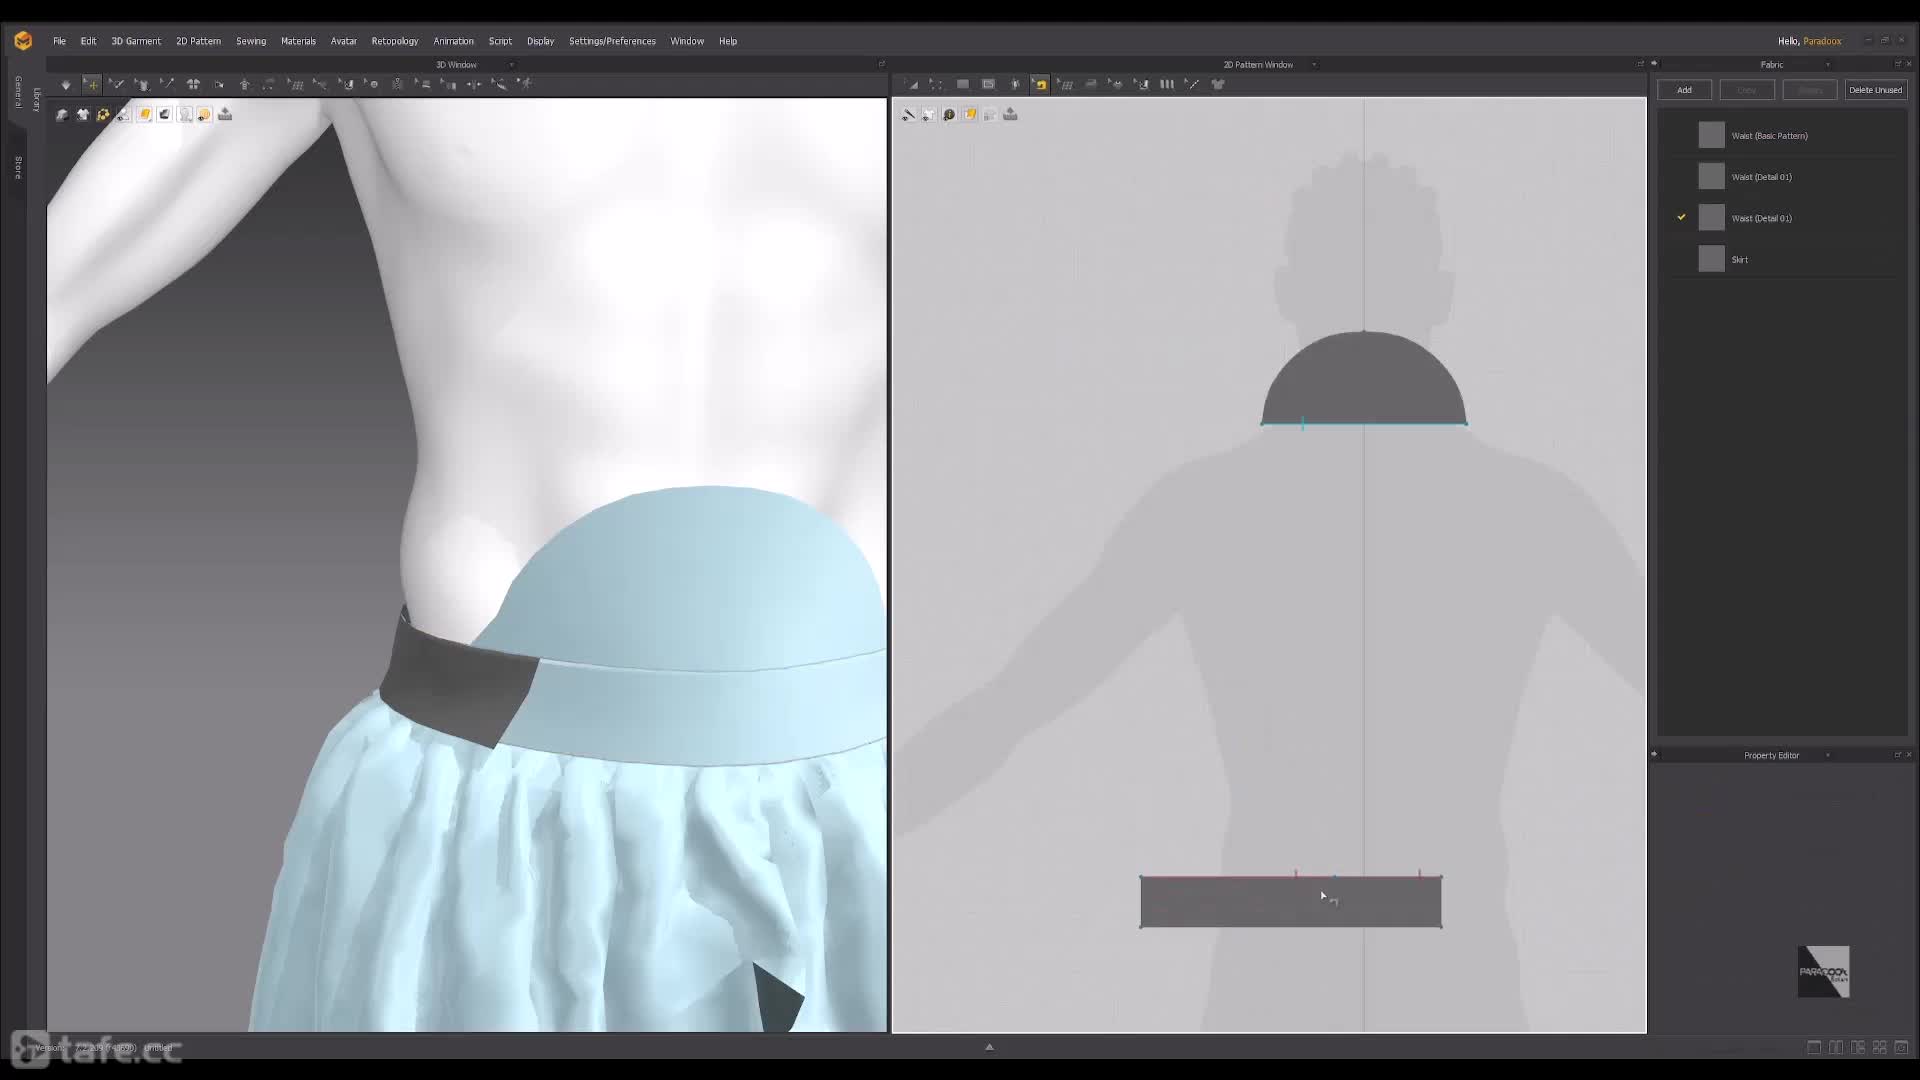Click the export tray icon in 3D view
Screen dimensions: 1920x1080
pyautogui.click(x=225, y=115)
